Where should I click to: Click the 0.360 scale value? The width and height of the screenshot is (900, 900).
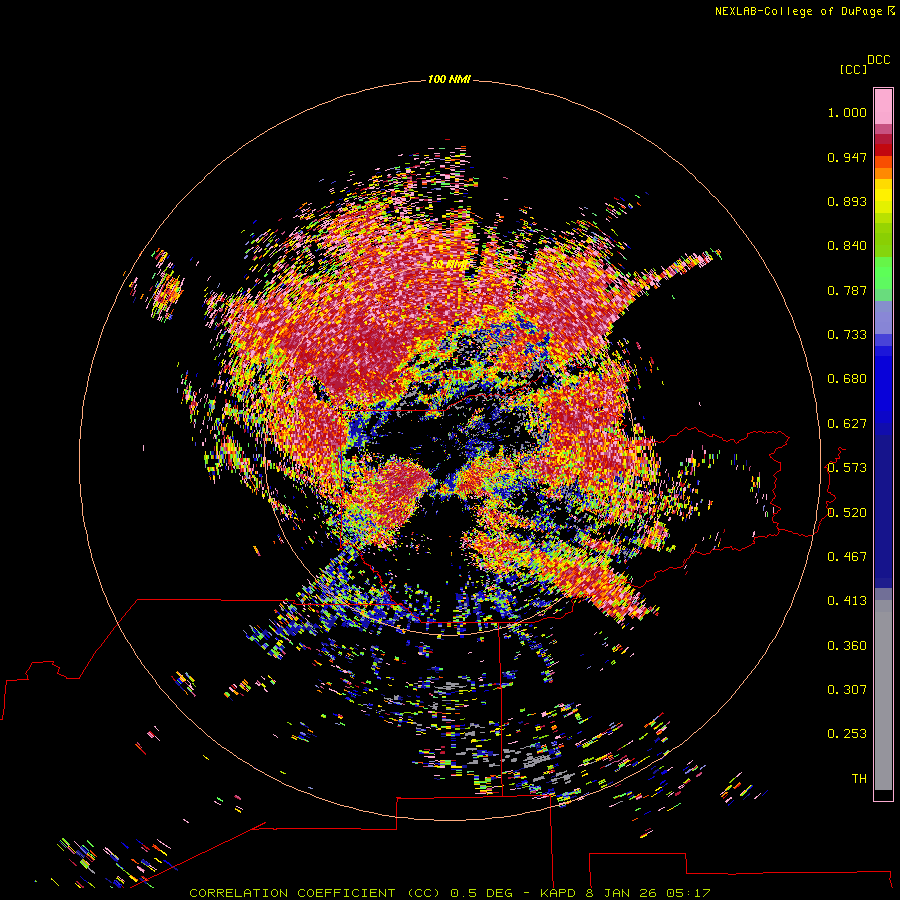coord(847,646)
